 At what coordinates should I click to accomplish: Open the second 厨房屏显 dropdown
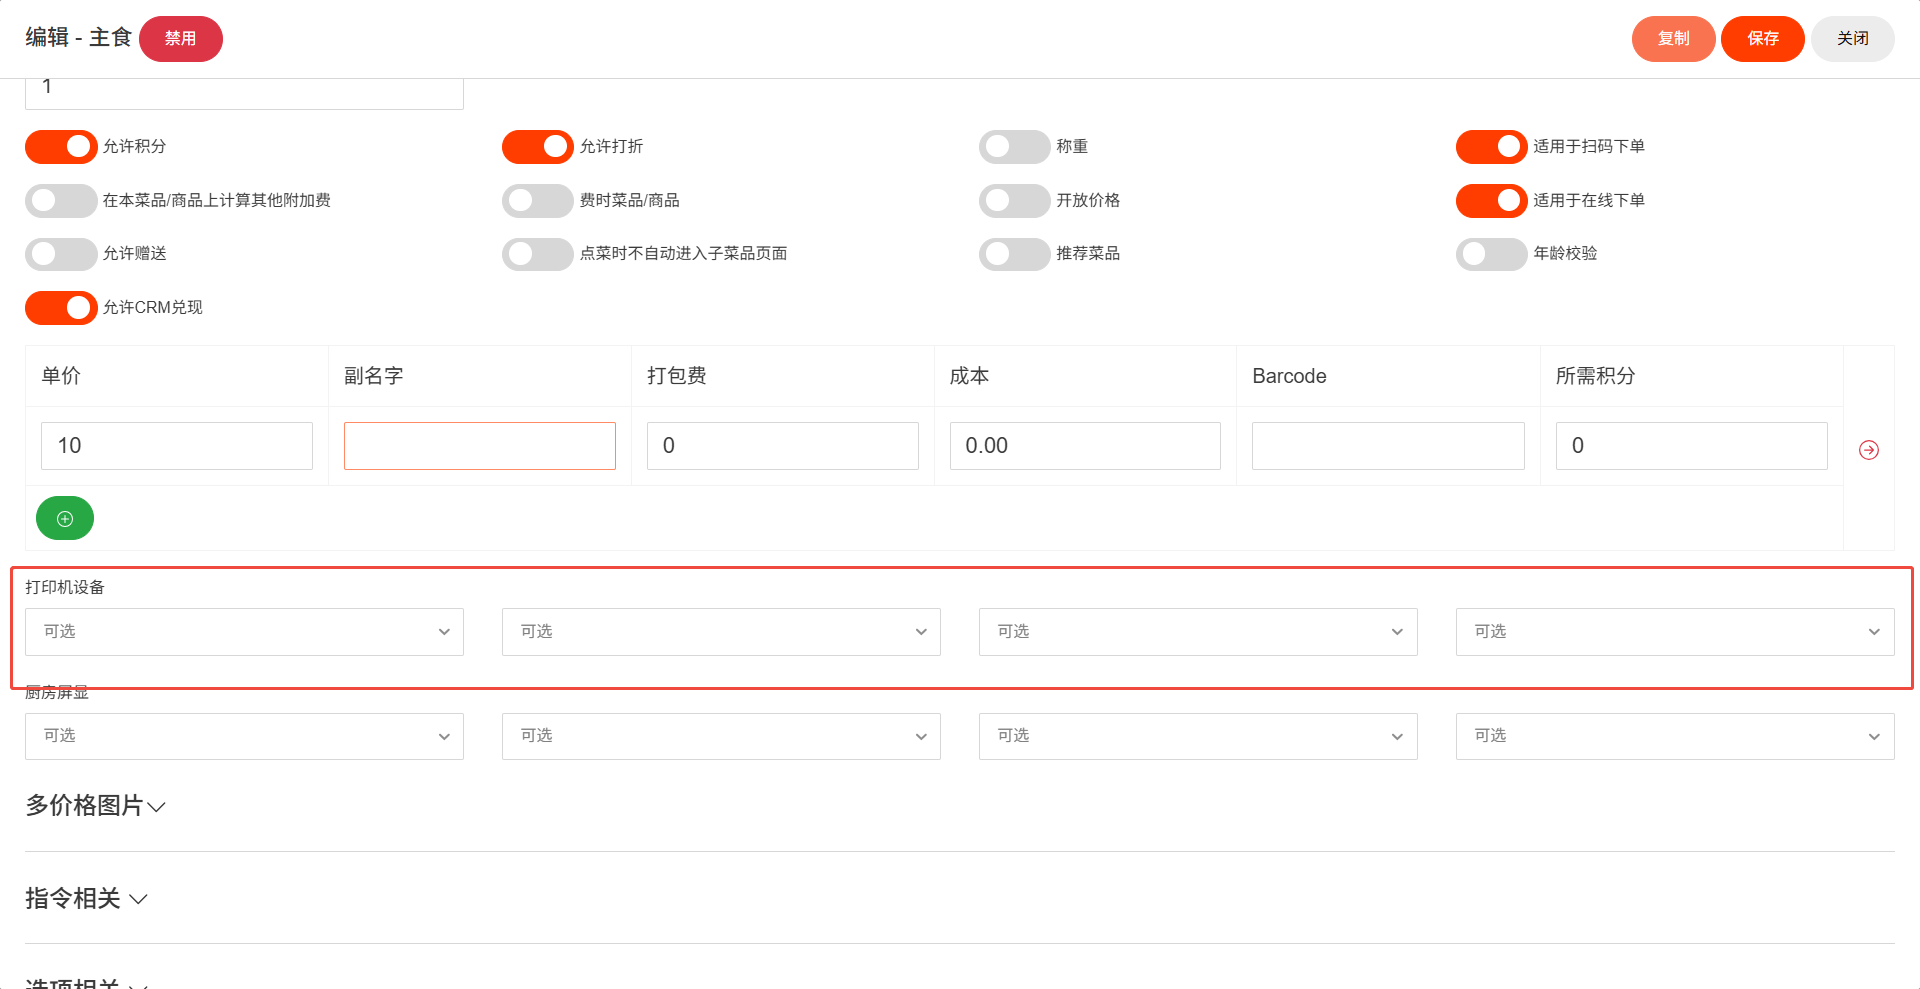720,736
